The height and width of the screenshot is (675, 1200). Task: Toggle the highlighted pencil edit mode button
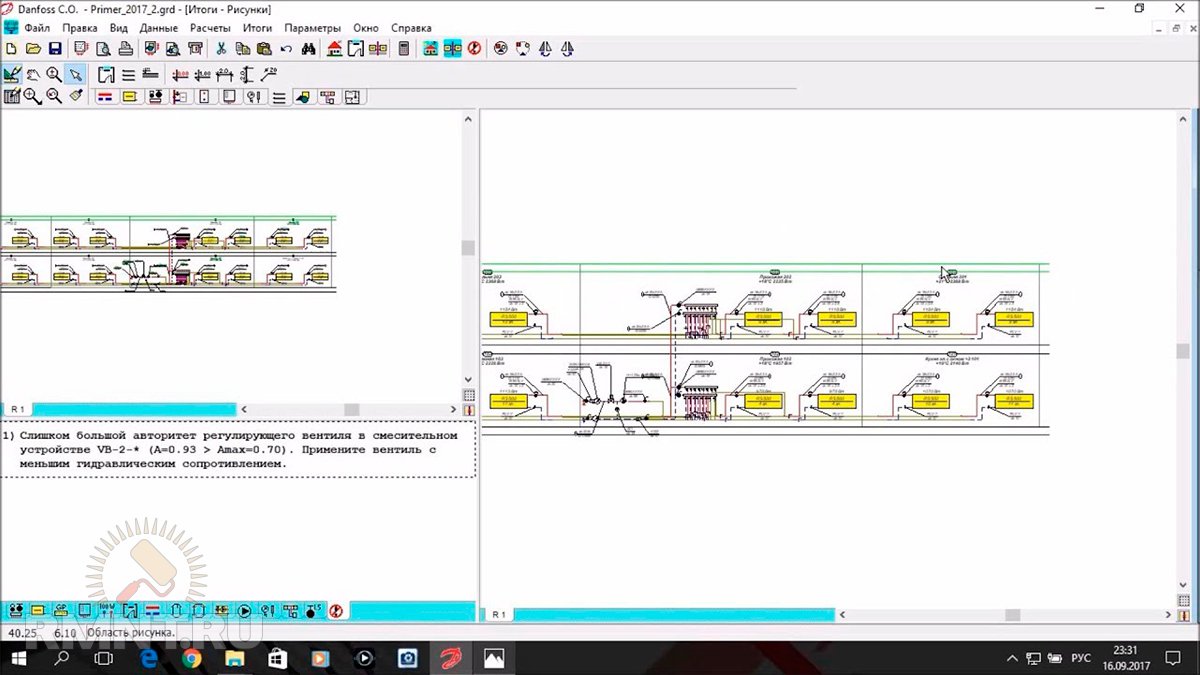click(12, 75)
